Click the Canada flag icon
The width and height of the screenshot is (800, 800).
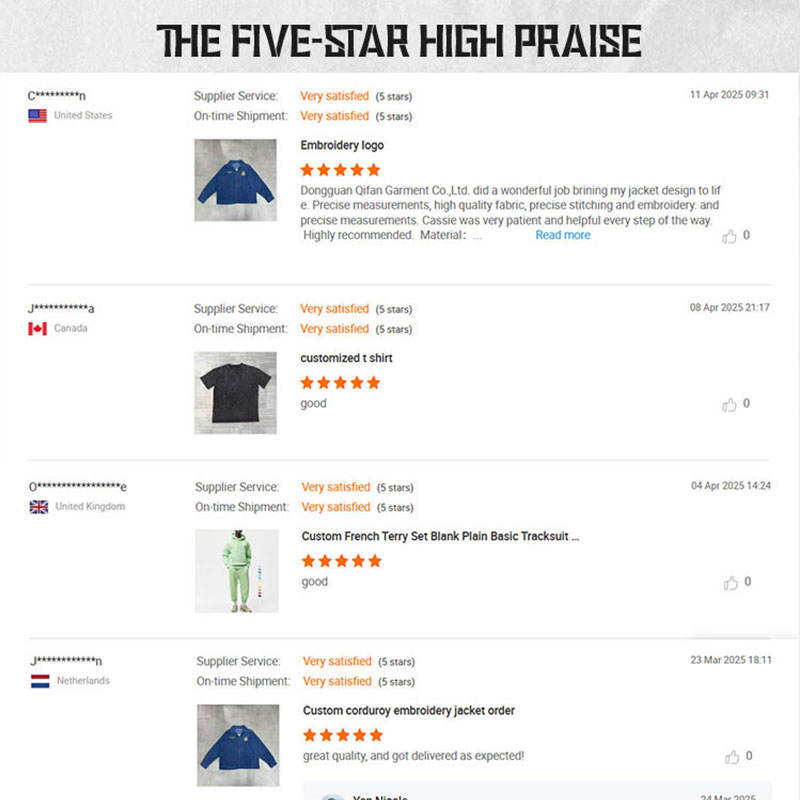(x=38, y=329)
